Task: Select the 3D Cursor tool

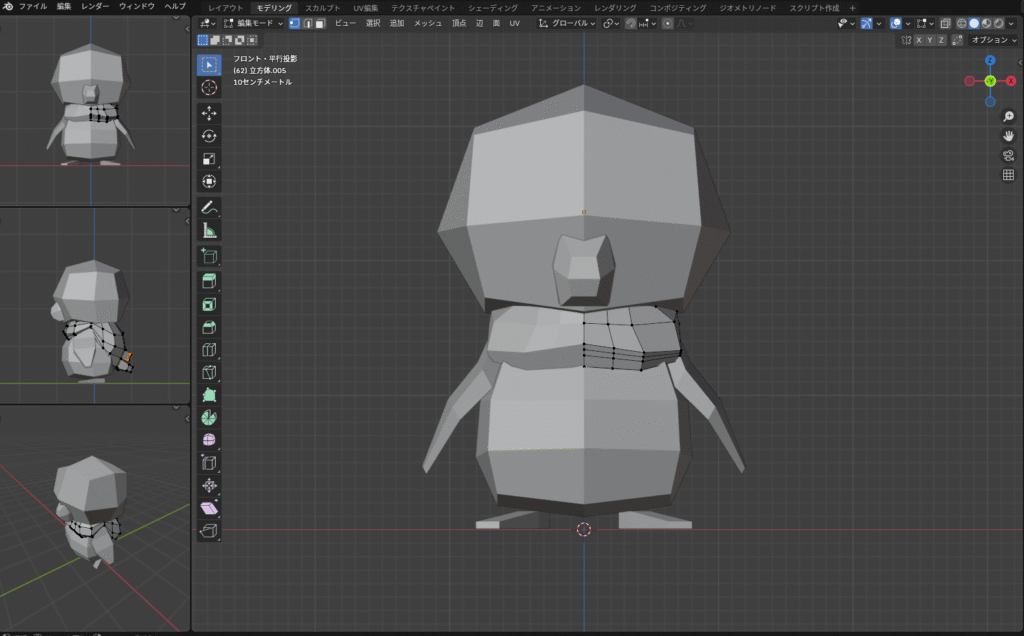Action: pyautogui.click(x=209, y=88)
